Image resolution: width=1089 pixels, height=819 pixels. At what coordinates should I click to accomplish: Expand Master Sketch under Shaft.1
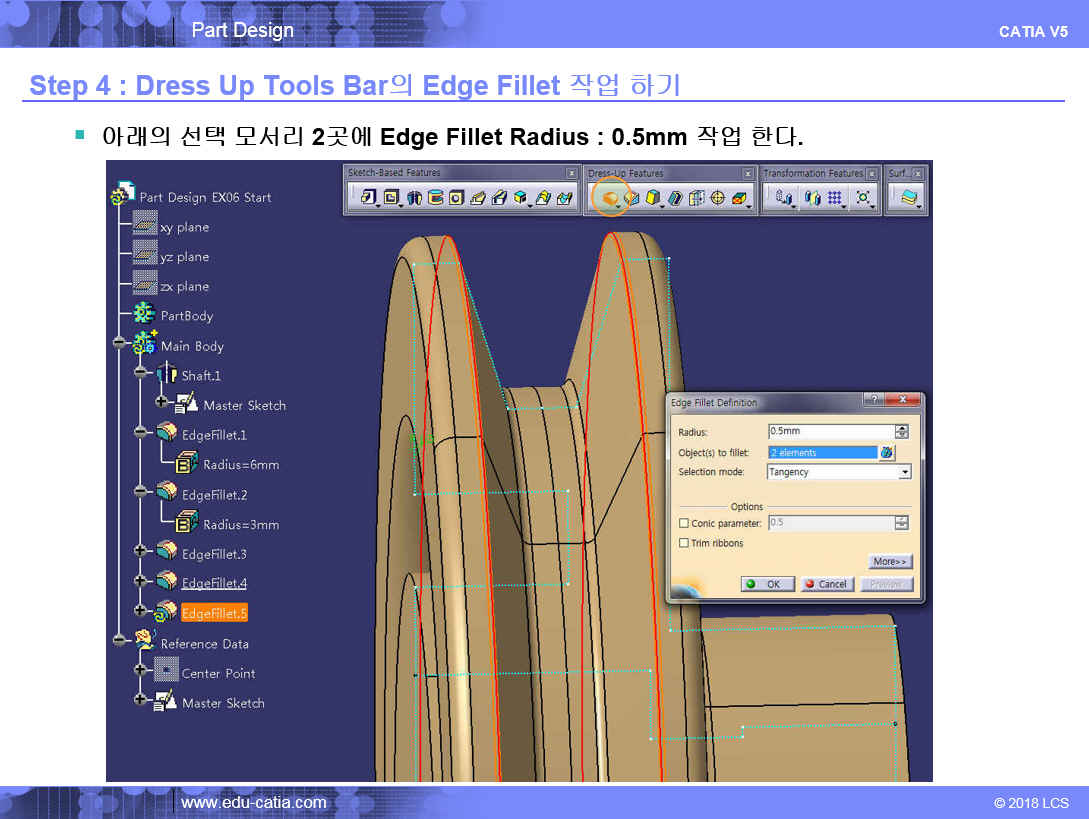pos(161,402)
